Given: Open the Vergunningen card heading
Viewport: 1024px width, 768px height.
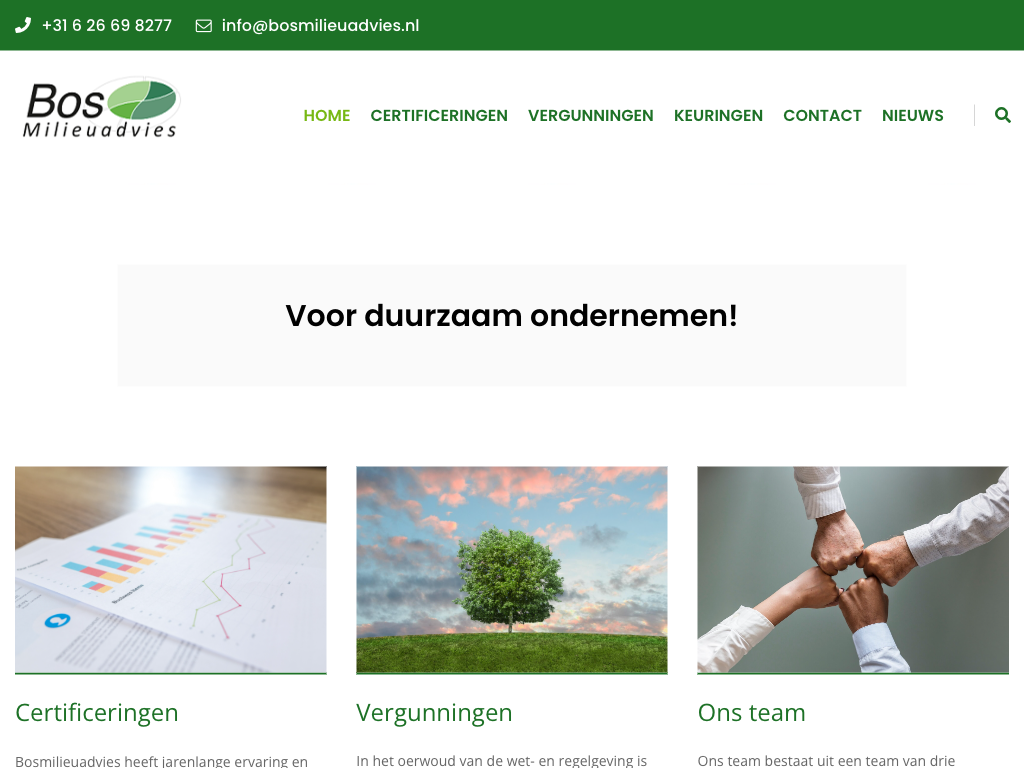Looking at the screenshot, I should (434, 712).
